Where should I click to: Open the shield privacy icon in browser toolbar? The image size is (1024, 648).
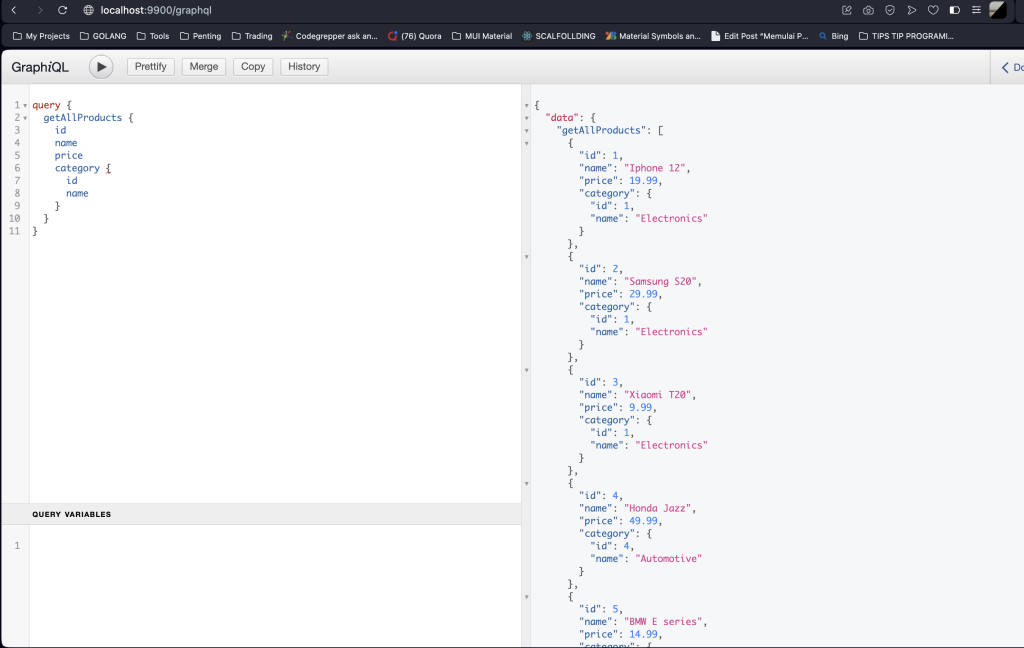[x=889, y=10]
